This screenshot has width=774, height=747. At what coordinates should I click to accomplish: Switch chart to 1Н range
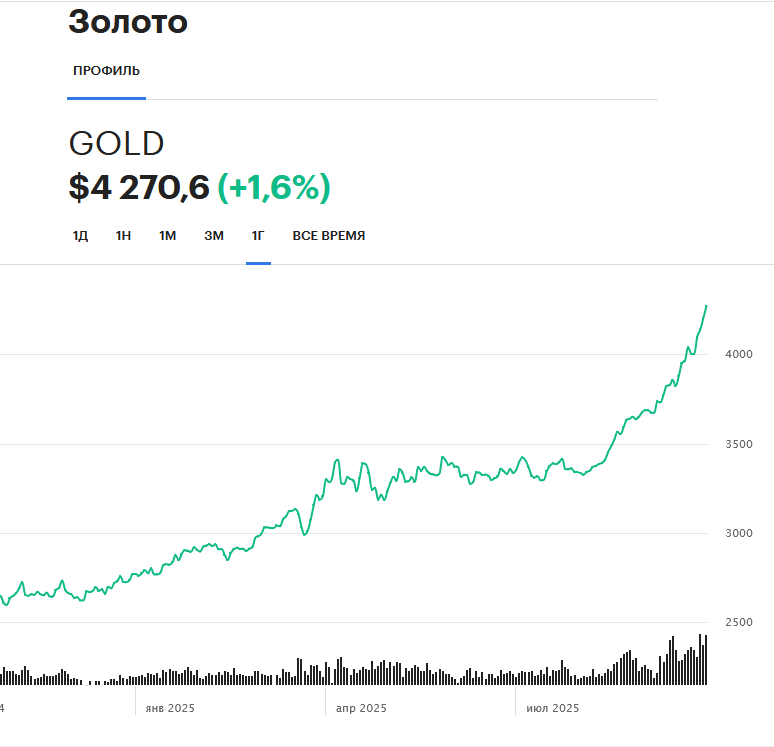(x=123, y=236)
